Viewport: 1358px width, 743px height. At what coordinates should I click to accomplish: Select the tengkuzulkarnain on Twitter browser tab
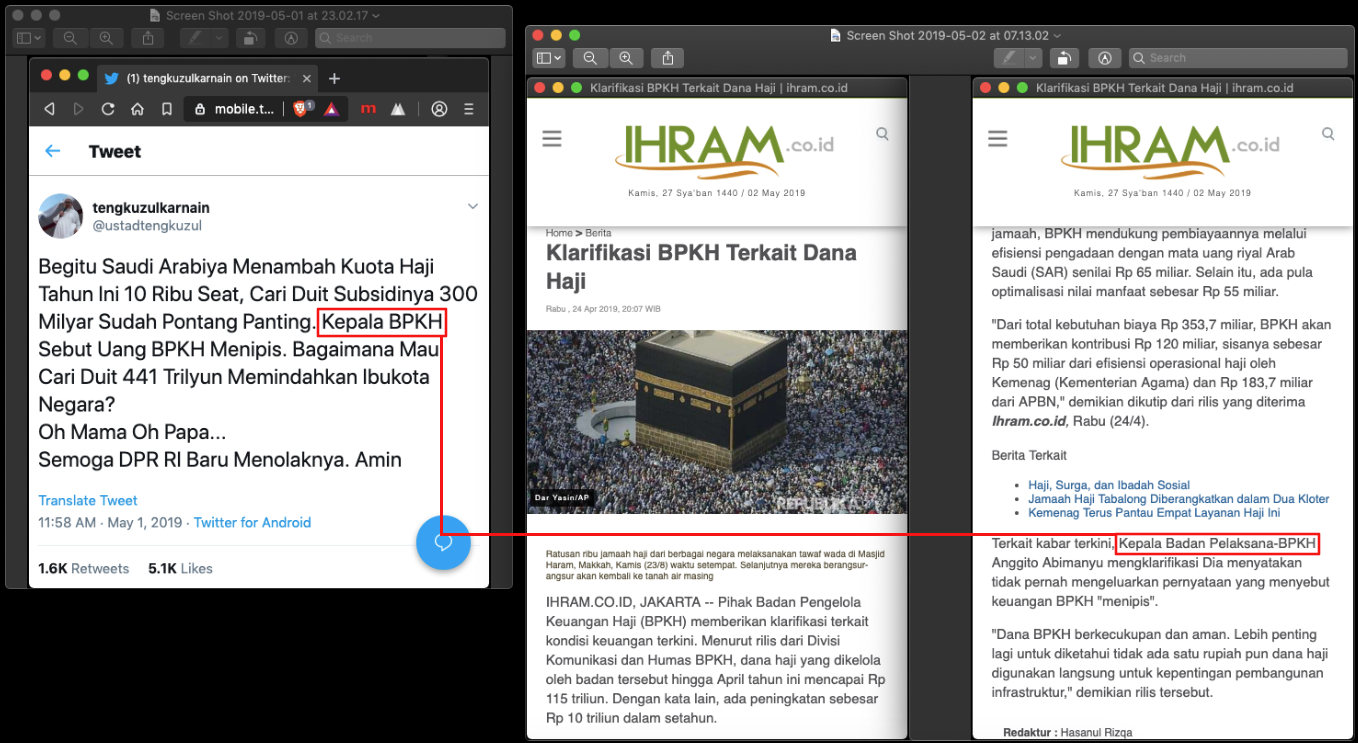pos(205,78)
